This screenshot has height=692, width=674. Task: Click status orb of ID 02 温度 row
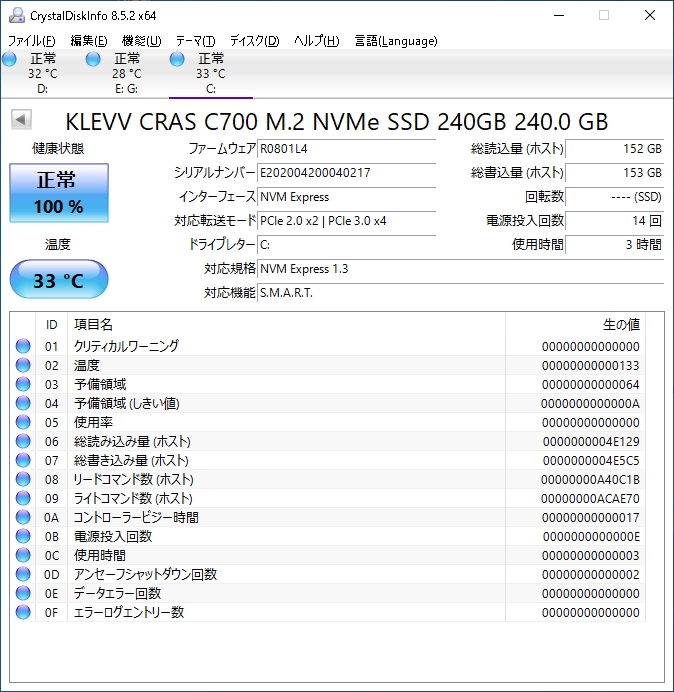23,365
